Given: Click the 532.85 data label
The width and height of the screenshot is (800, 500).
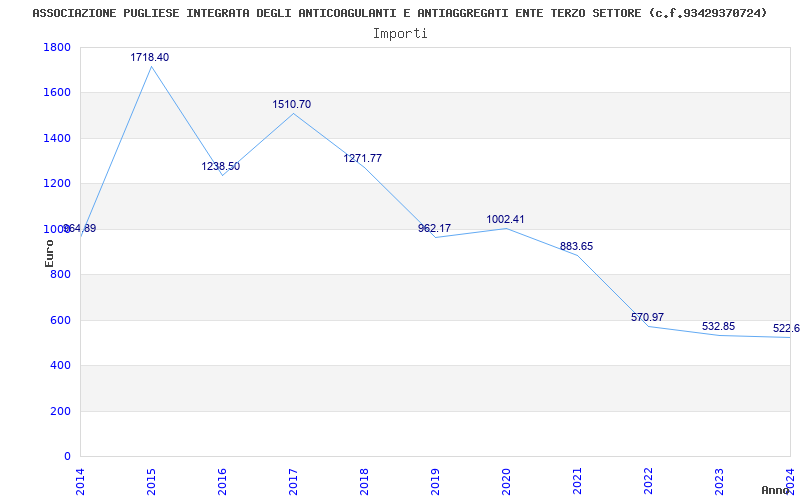Looking at the screenshot, I should (x=718, y=327).
